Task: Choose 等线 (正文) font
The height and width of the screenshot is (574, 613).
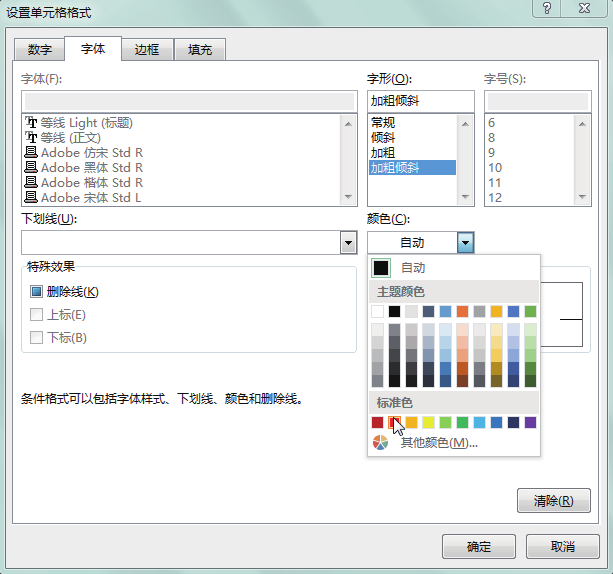Action: (63, 138)
